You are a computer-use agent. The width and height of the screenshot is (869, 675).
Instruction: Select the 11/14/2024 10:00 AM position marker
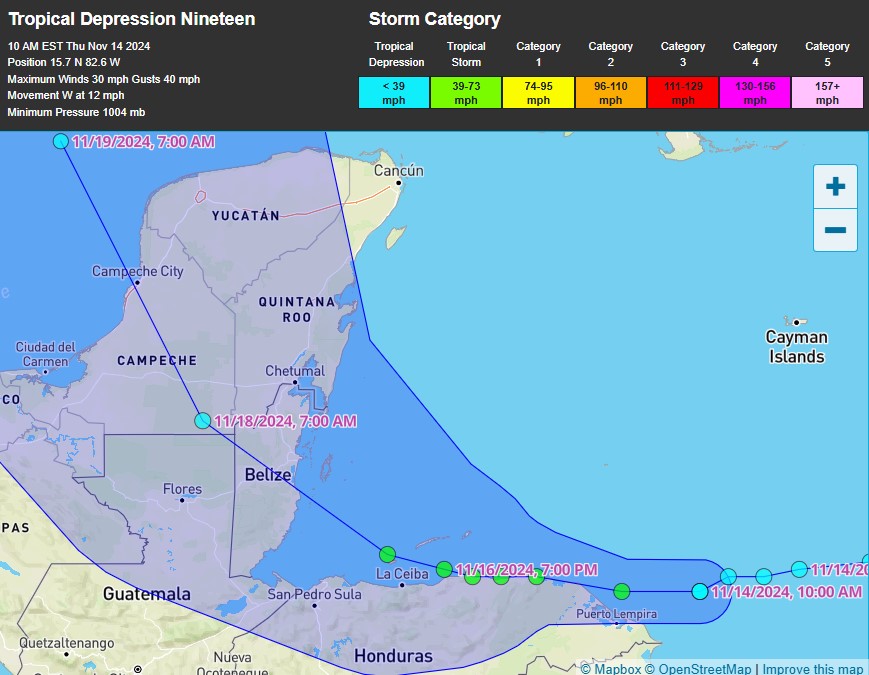coord(700,591)
